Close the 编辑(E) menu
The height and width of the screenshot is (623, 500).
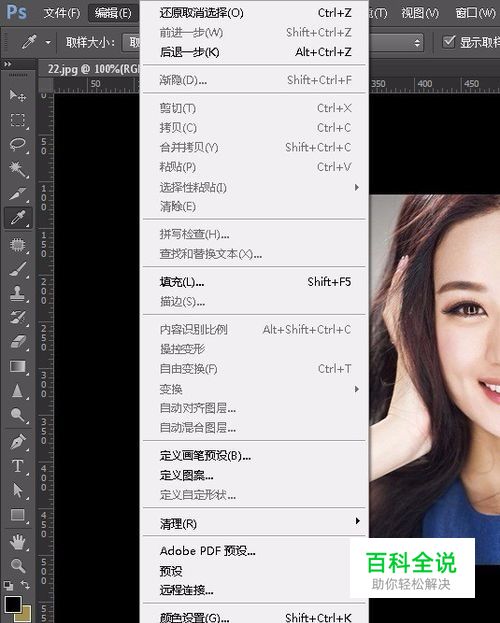(x=113, y=13)
